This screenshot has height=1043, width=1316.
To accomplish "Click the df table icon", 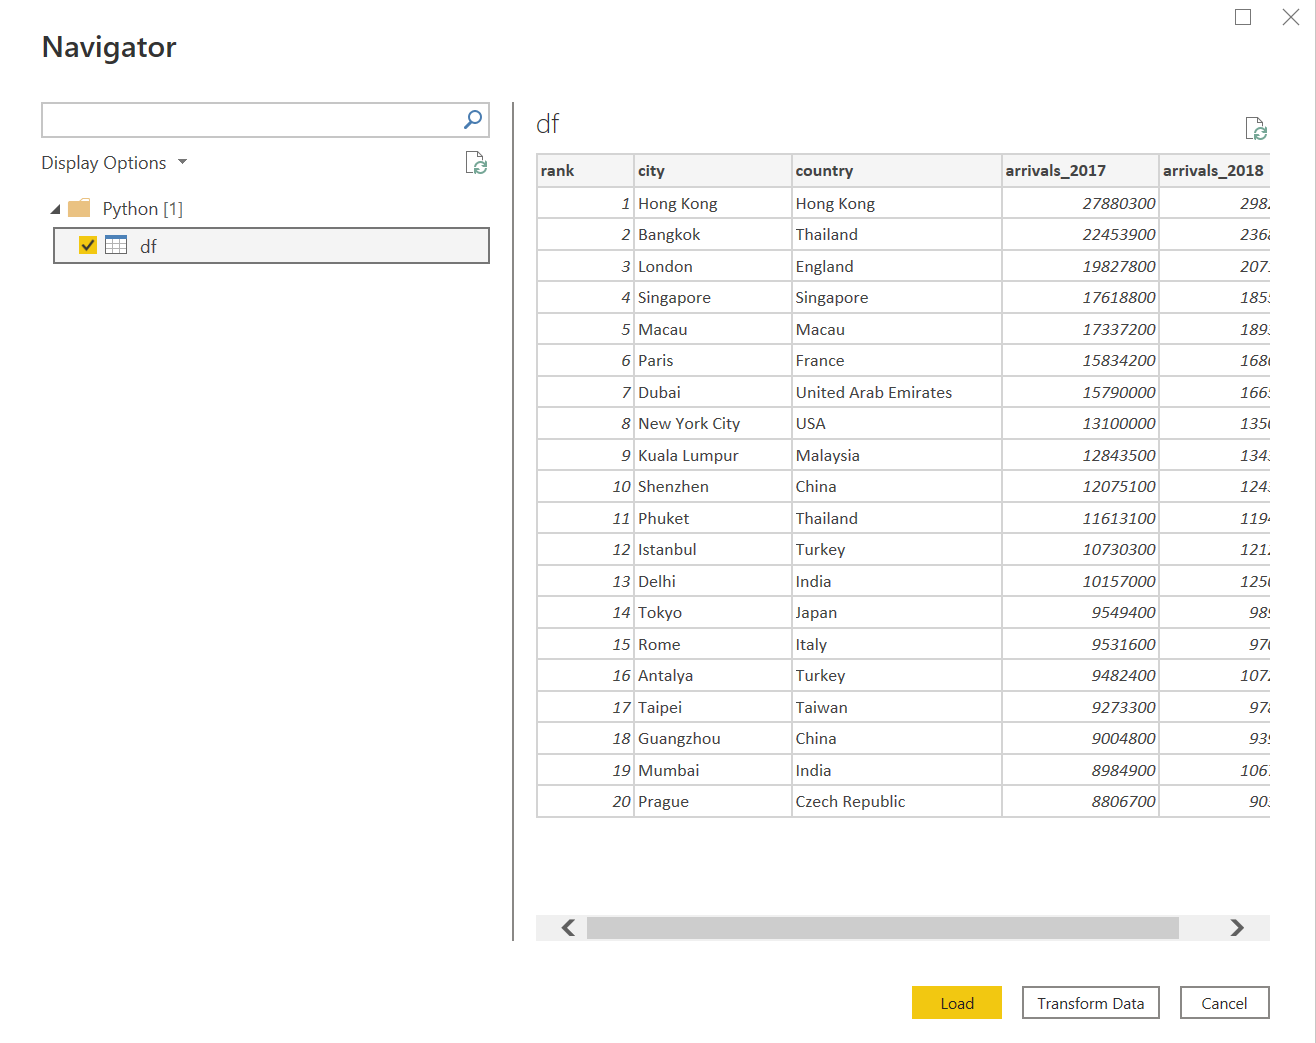I will click(116, 245).
